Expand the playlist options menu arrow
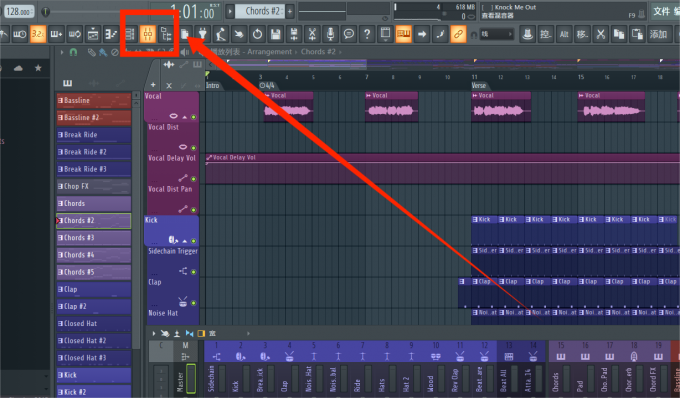 (62, 52)
